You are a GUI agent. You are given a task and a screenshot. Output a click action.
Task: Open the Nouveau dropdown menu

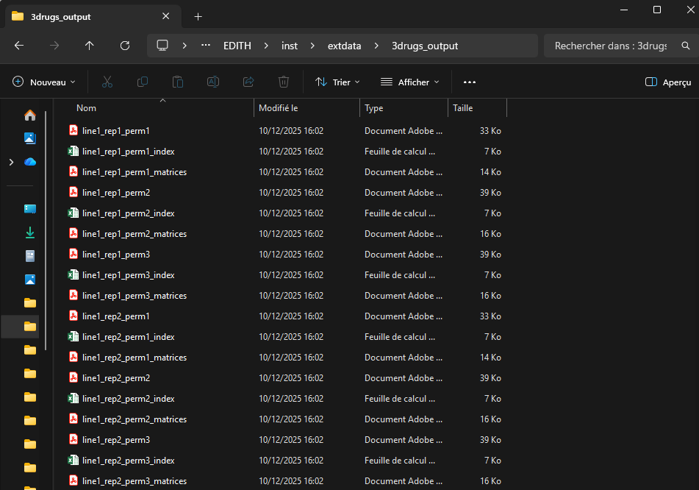[44, 82]
